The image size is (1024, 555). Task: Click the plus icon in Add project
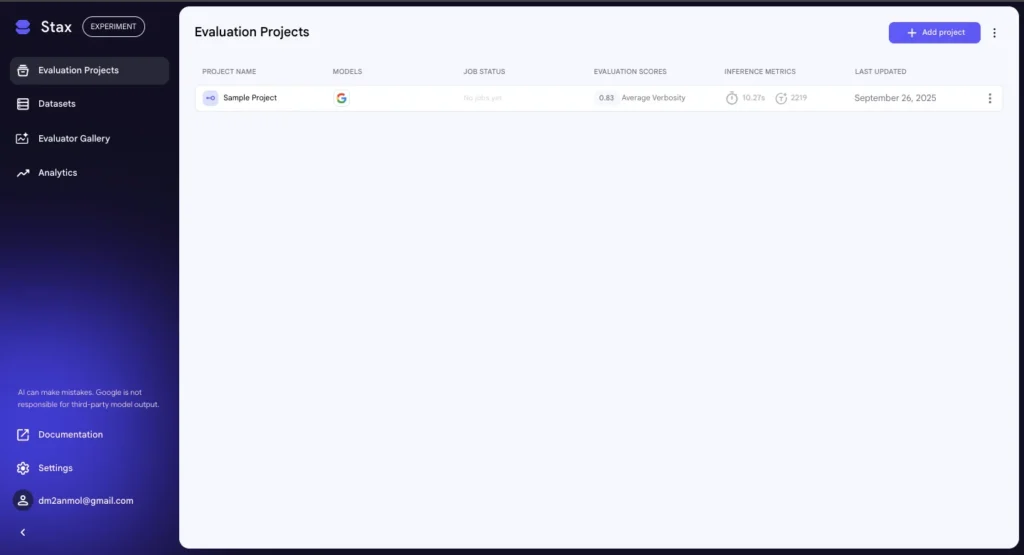[x=912, y=33]
